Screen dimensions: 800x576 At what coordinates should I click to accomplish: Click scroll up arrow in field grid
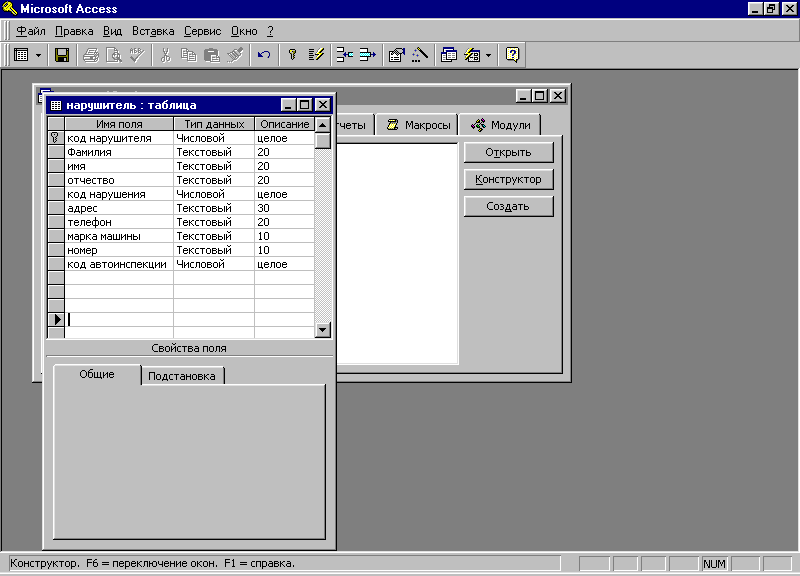point(322,124)
